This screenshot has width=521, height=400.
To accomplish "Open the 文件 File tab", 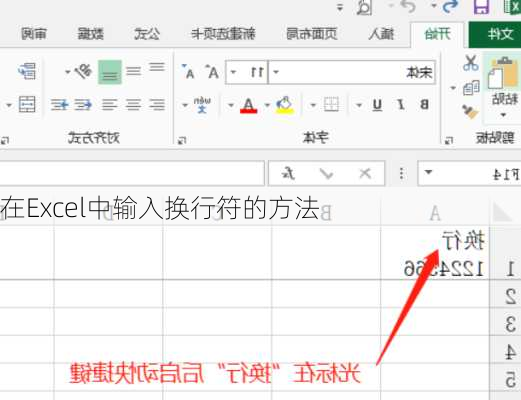I will 495,34.
